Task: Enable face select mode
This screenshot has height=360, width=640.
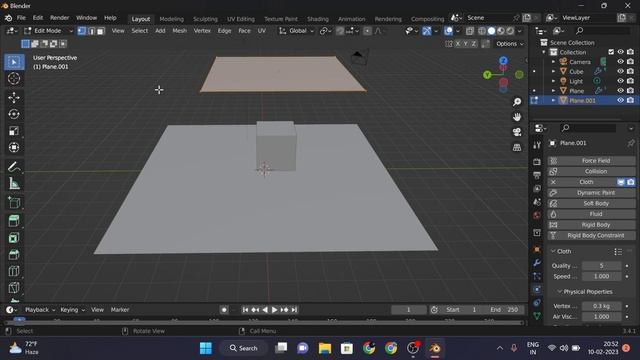Action: 101,31
